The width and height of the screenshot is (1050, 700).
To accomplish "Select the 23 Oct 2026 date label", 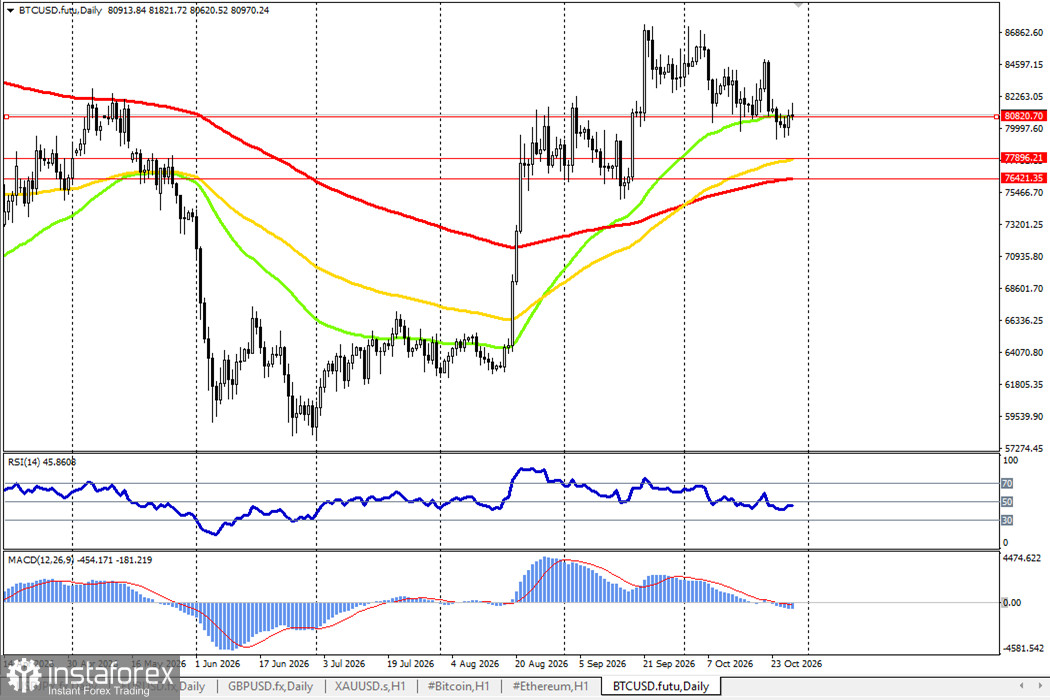I will 796,664.
